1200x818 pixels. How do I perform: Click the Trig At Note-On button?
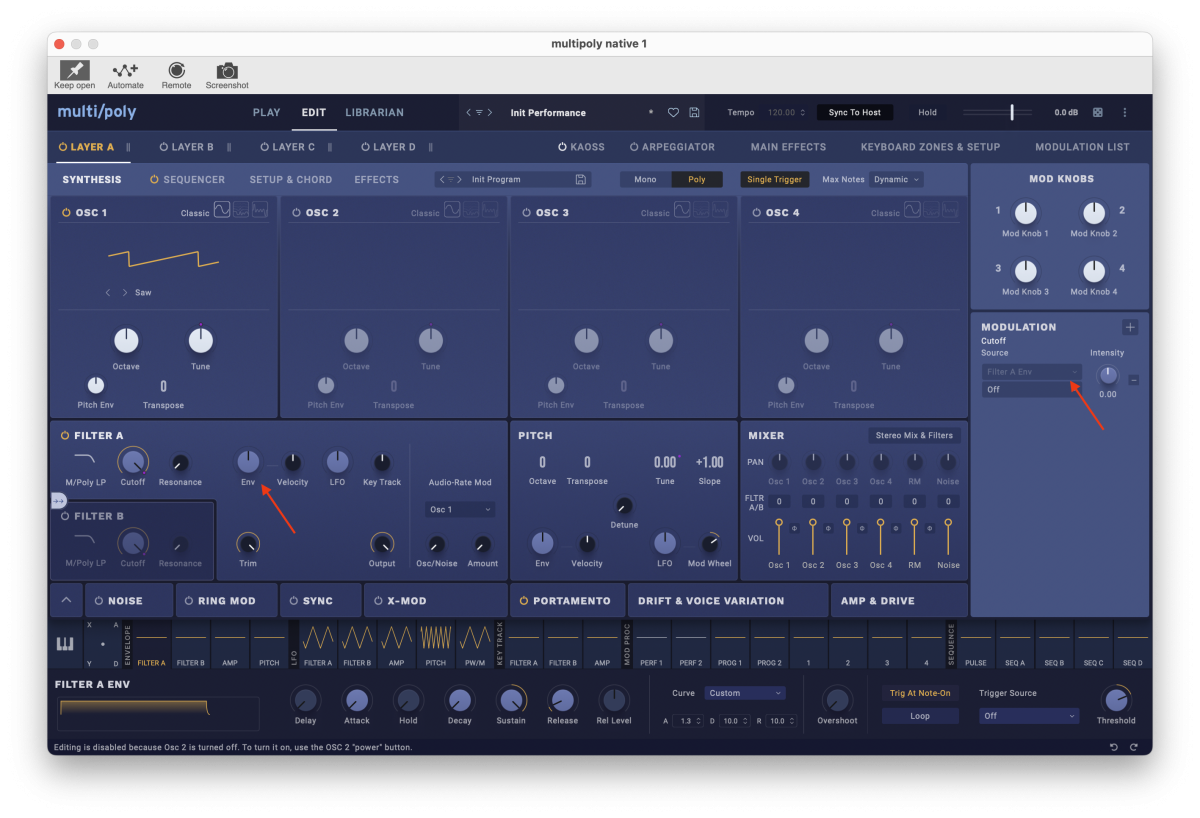(x=920, y=693)
